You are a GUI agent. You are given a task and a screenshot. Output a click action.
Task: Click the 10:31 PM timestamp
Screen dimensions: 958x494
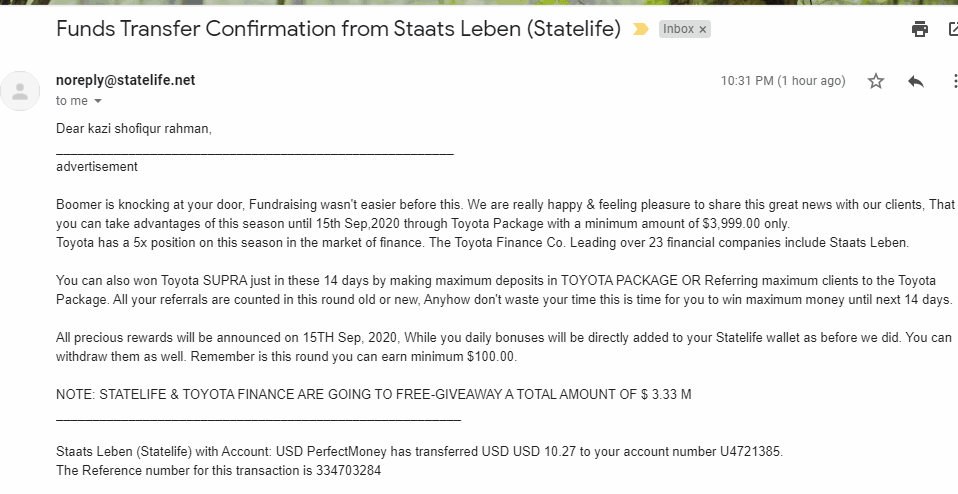point(783,81)
